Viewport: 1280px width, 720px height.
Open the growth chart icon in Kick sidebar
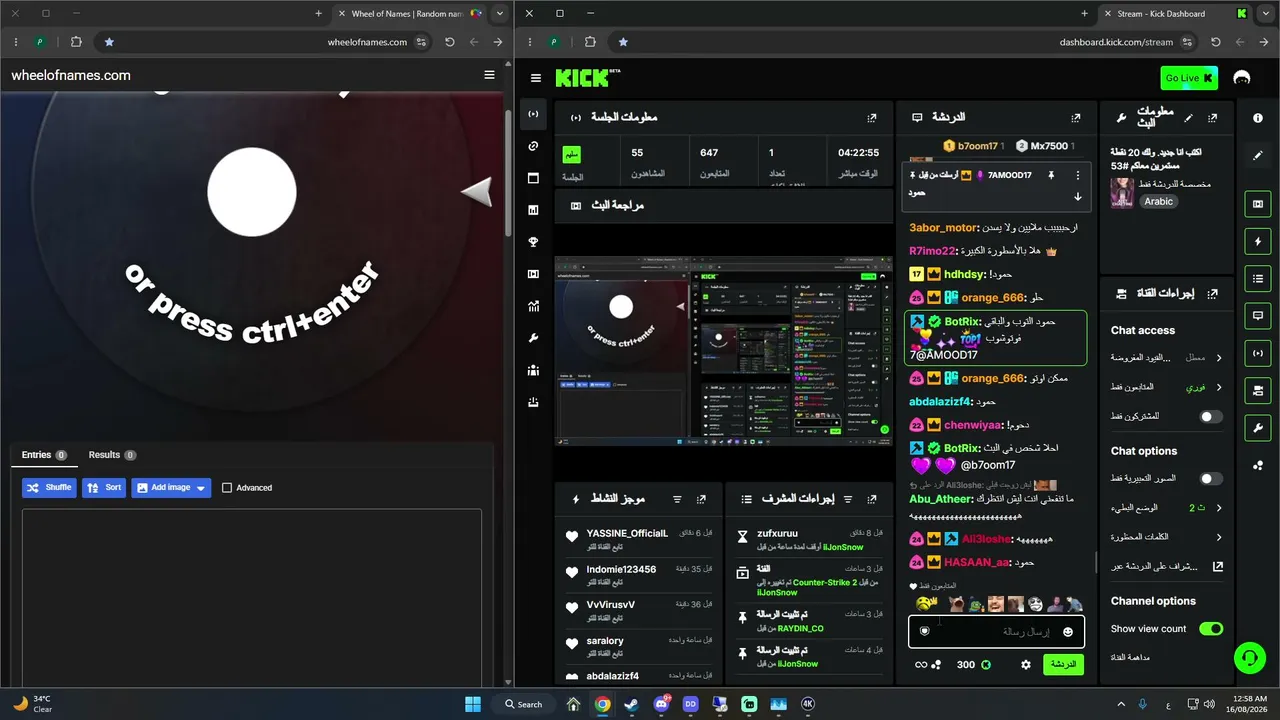tap(533, 306)
